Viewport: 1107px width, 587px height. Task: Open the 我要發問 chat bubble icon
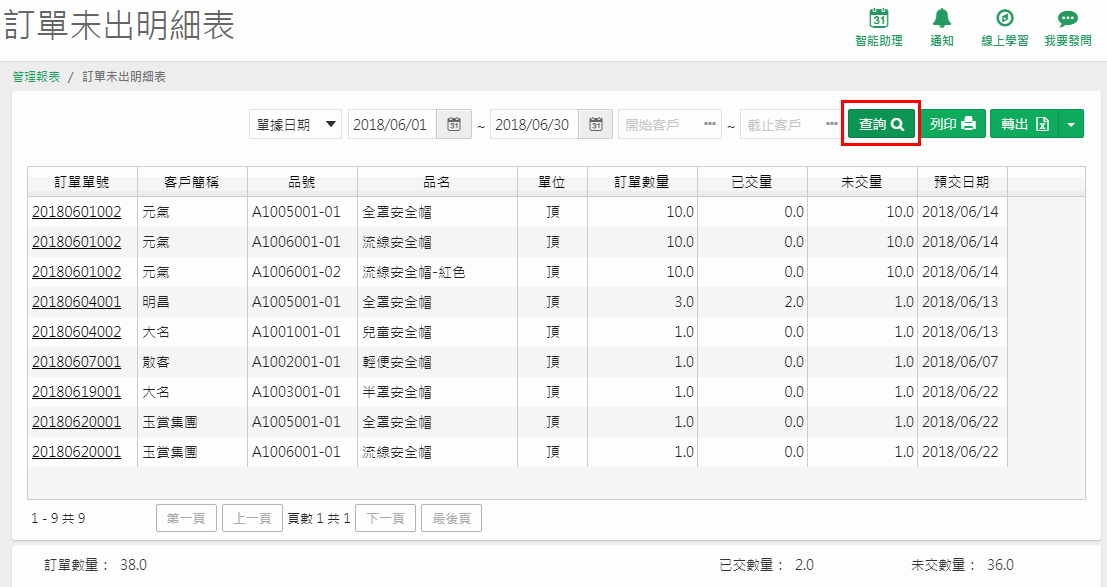(x=1067, y=19)
